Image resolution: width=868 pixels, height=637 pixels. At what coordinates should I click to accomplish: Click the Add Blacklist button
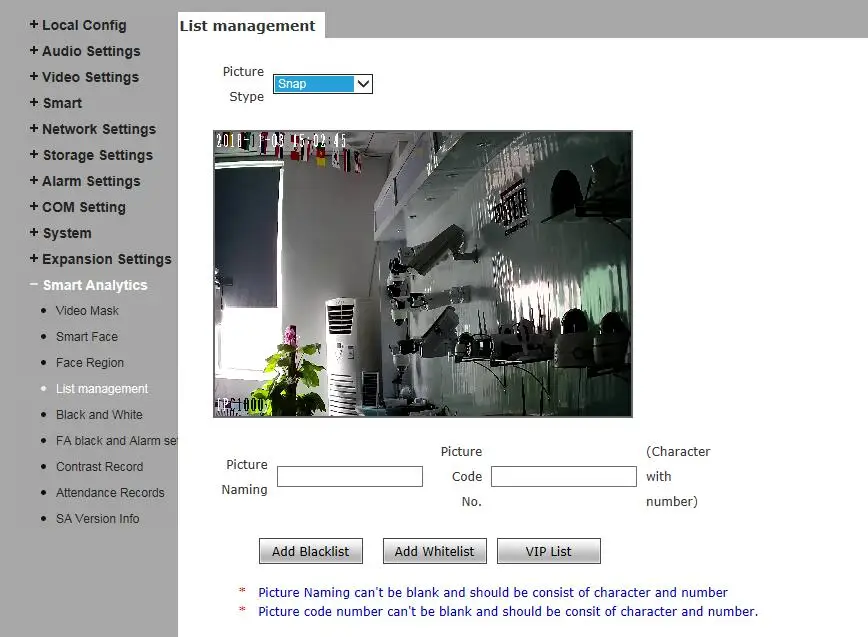pos(311,551)
